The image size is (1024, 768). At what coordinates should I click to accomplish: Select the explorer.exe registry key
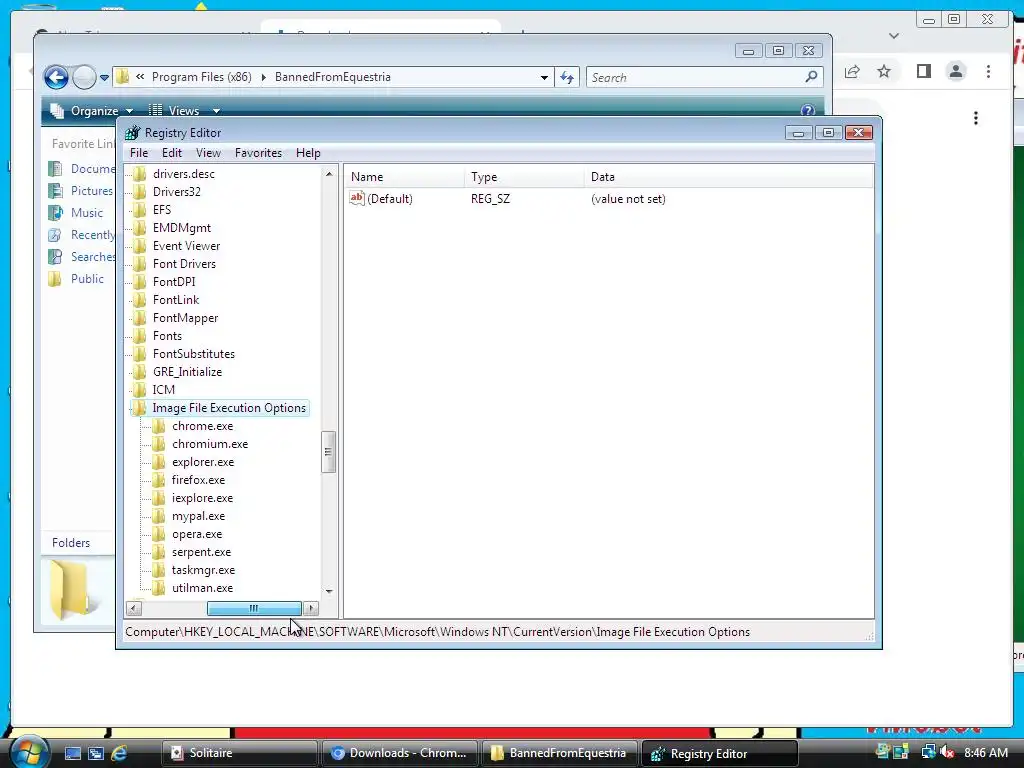coord(202,462)
